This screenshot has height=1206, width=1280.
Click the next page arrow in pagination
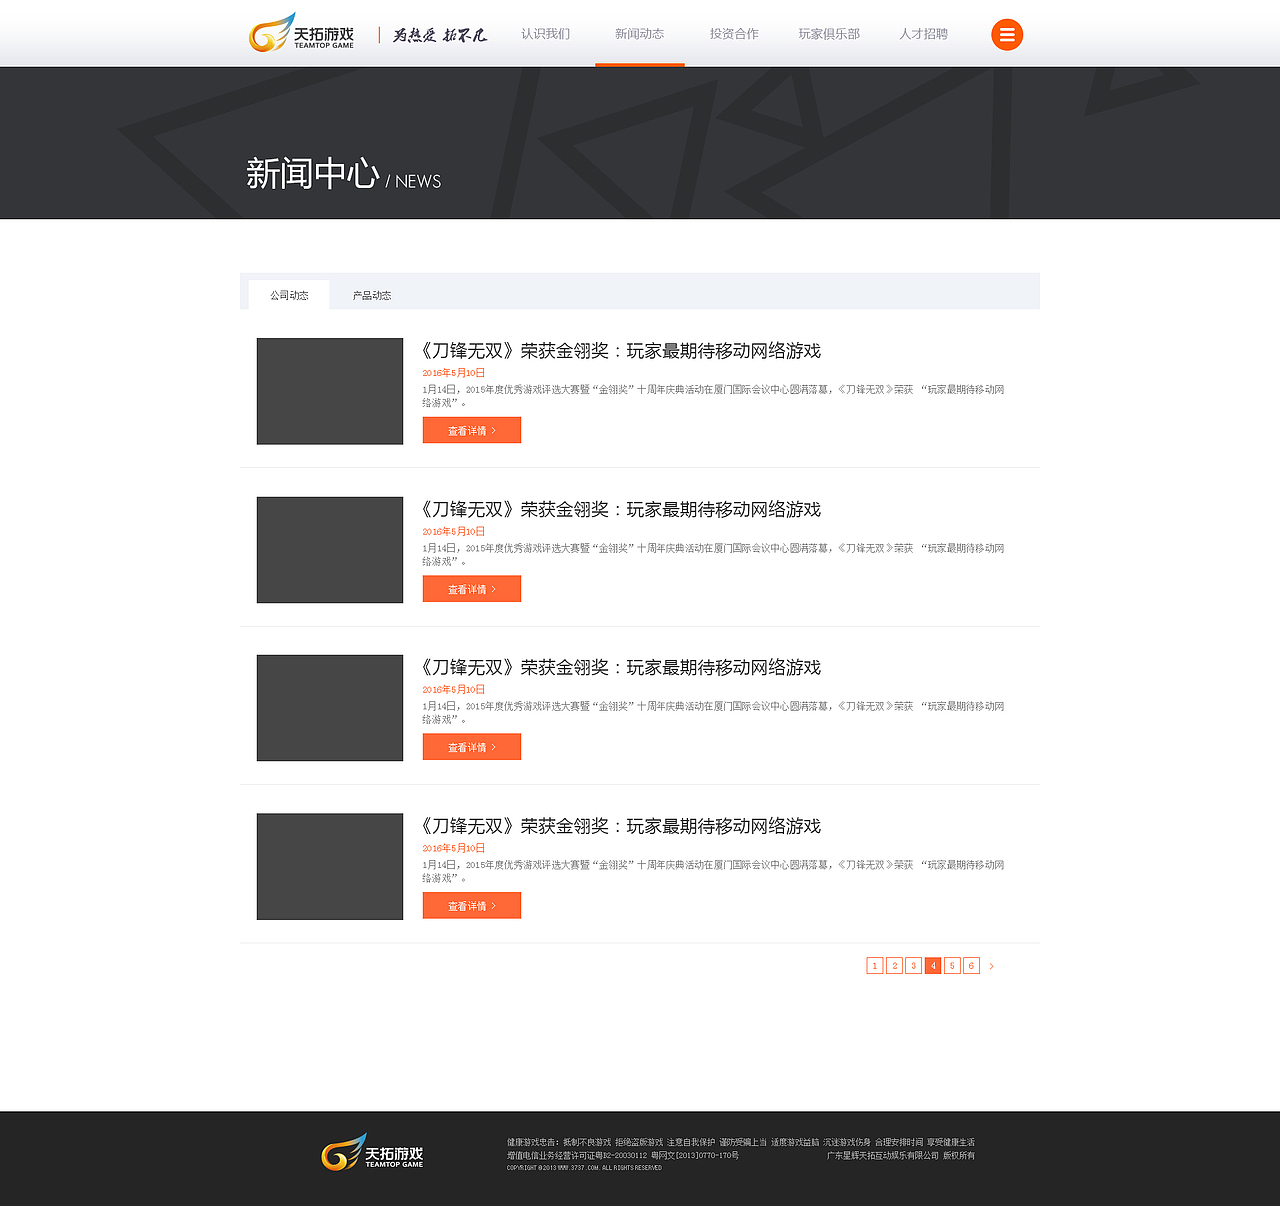(991, 966)
